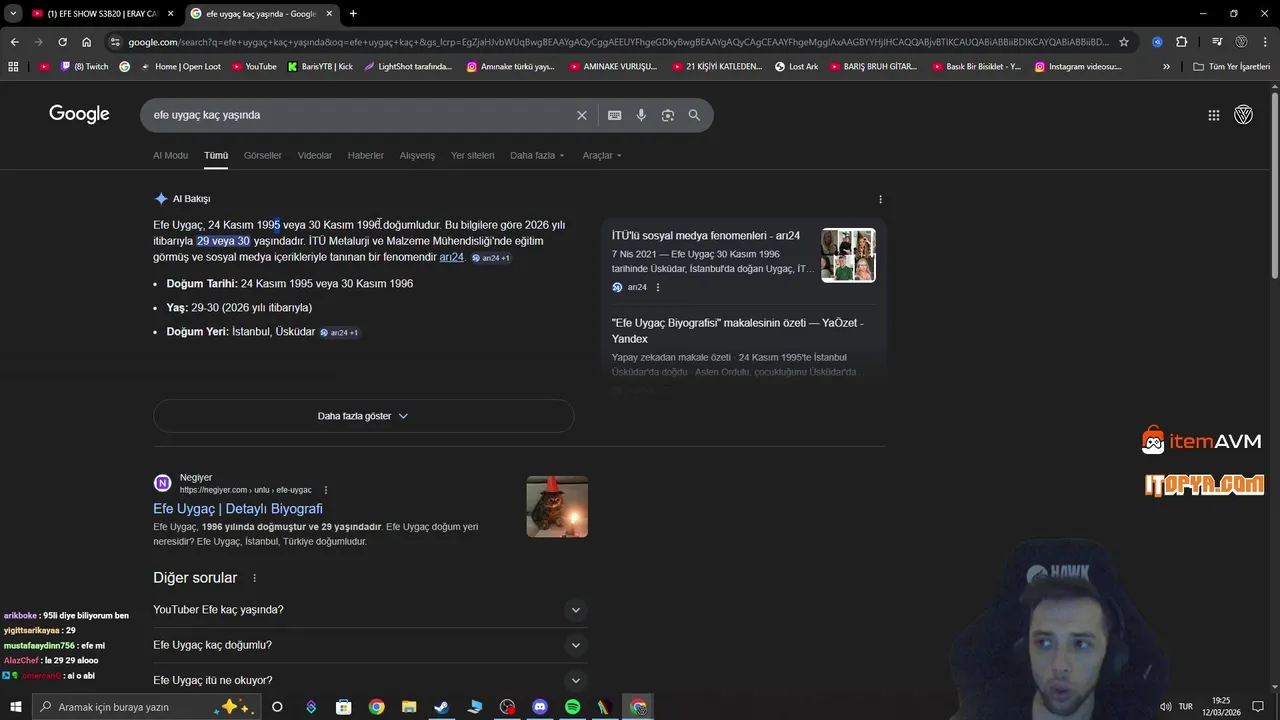Open more options for the Negiyer result
The height and width of the screenshot is (720, 1280).
[325, 490]
